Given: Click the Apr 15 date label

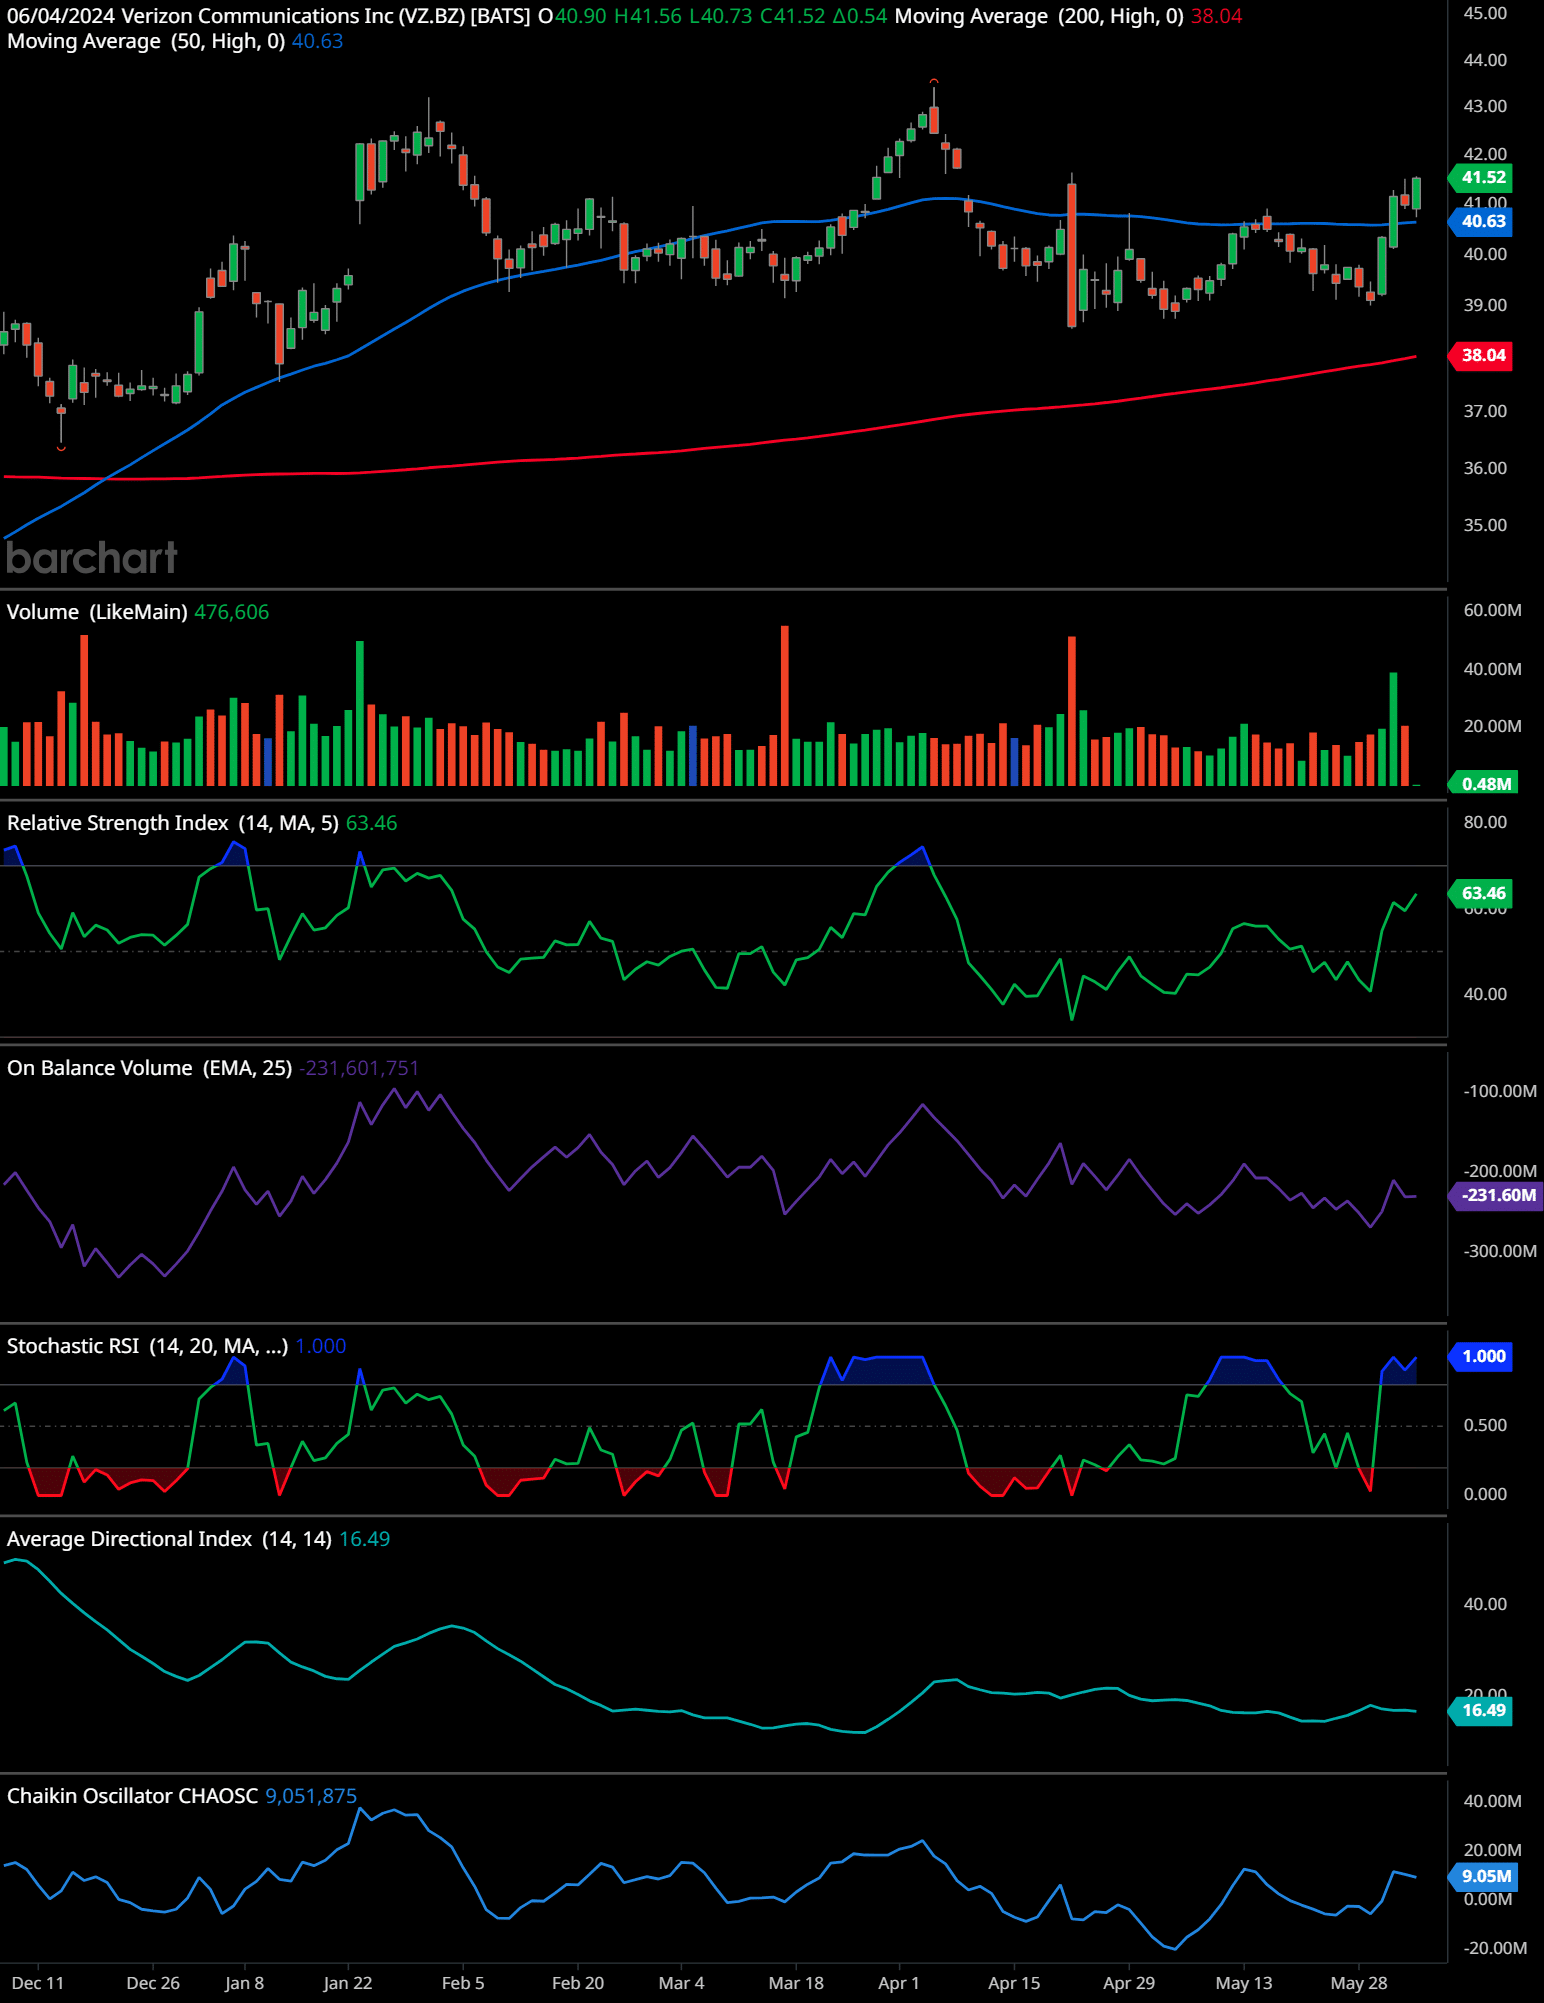Looking at the screenshot, I should [x=1014, y=1983].
